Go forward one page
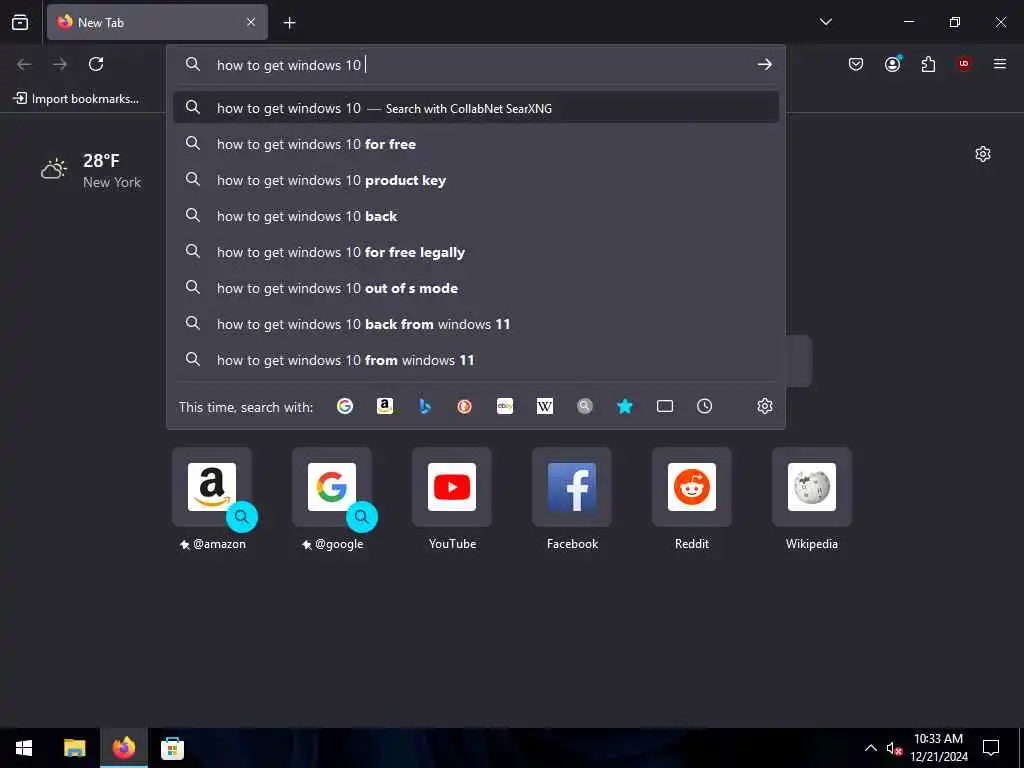 click(60, 64)
